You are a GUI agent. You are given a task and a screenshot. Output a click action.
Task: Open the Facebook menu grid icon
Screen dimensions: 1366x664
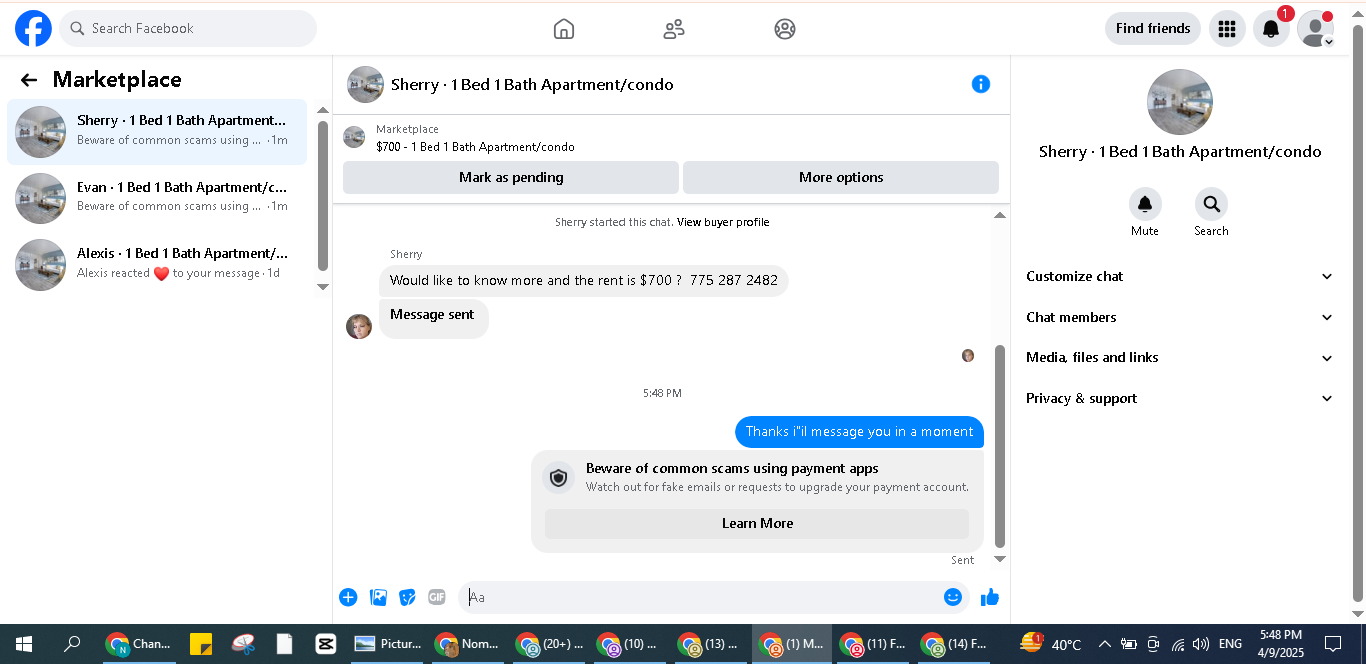[1227, 29]
